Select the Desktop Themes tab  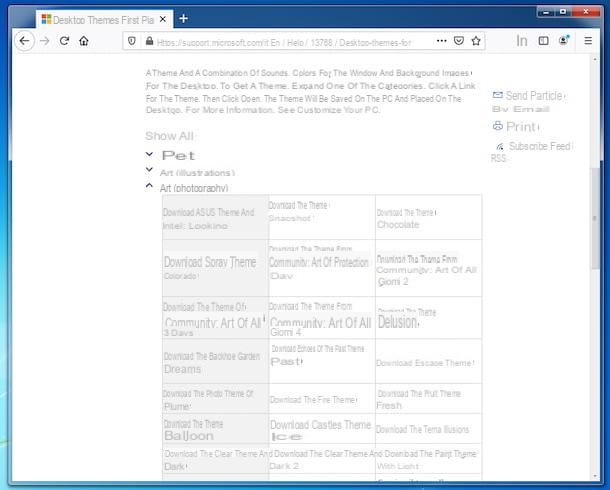pyautogui.click(x=104, y=19)
